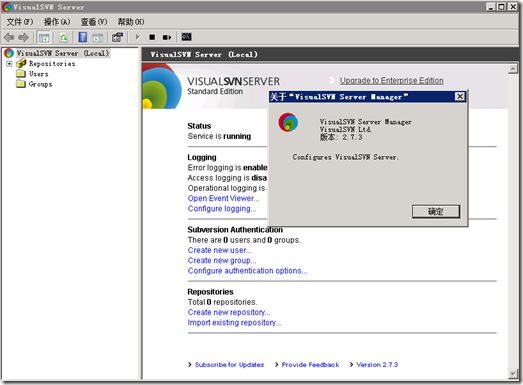Open the command prompt toolbar icon
The height and width of the screenshot is (385, 523).
pyautogui.click(x=186, y=37)
